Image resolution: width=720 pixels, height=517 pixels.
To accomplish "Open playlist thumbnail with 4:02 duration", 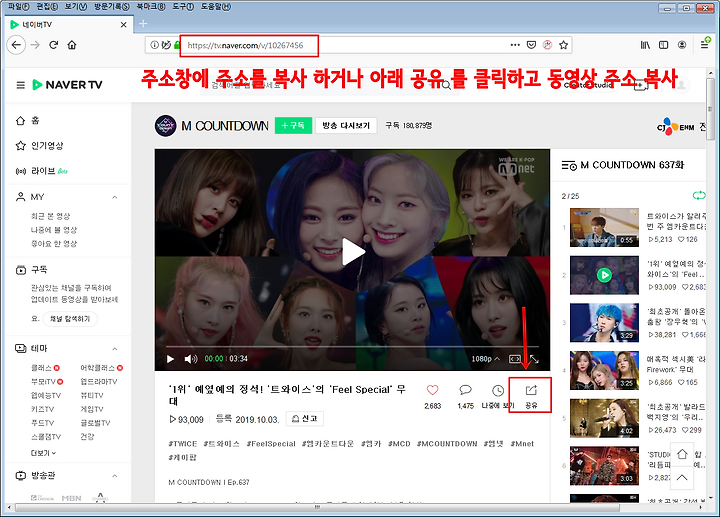I will pyautogui.click(x=604, y=418).
